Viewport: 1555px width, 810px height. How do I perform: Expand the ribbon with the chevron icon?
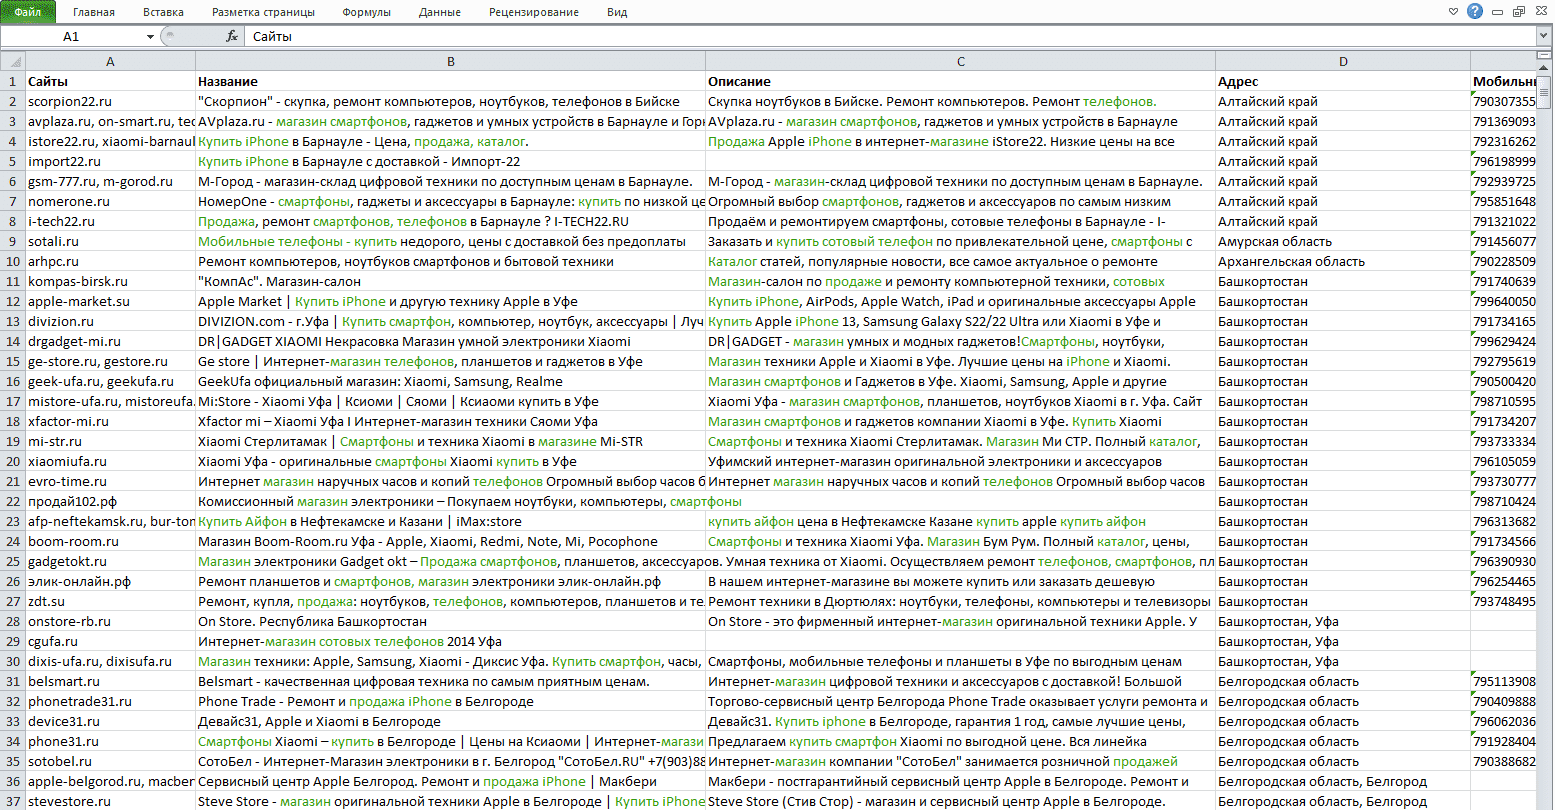1454,12
